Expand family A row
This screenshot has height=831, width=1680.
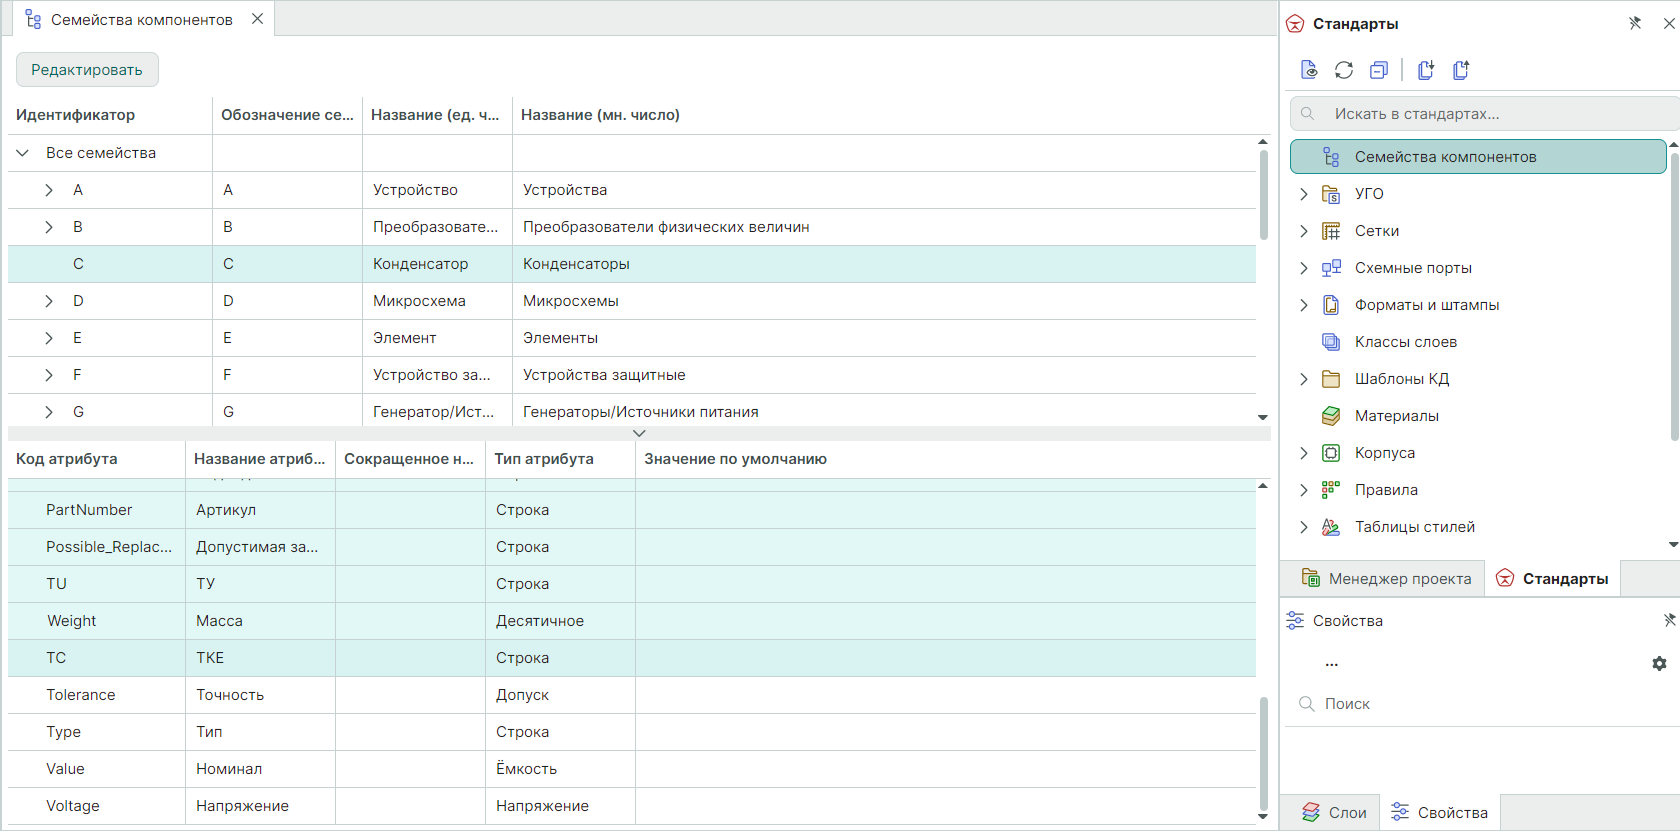49,190
